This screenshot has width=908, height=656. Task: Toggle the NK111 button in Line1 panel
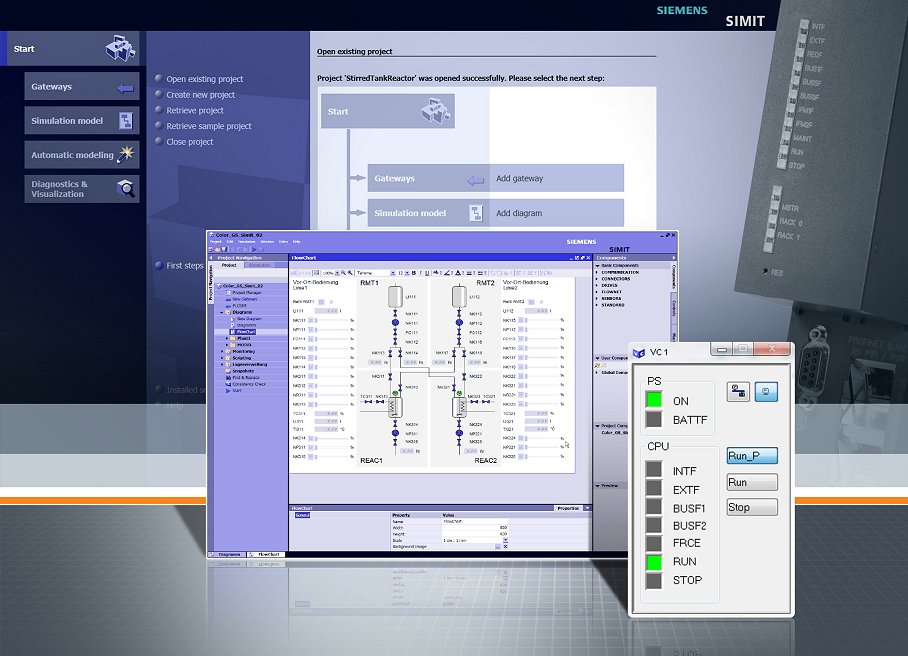pyautogui.click(x=311, y=320)
